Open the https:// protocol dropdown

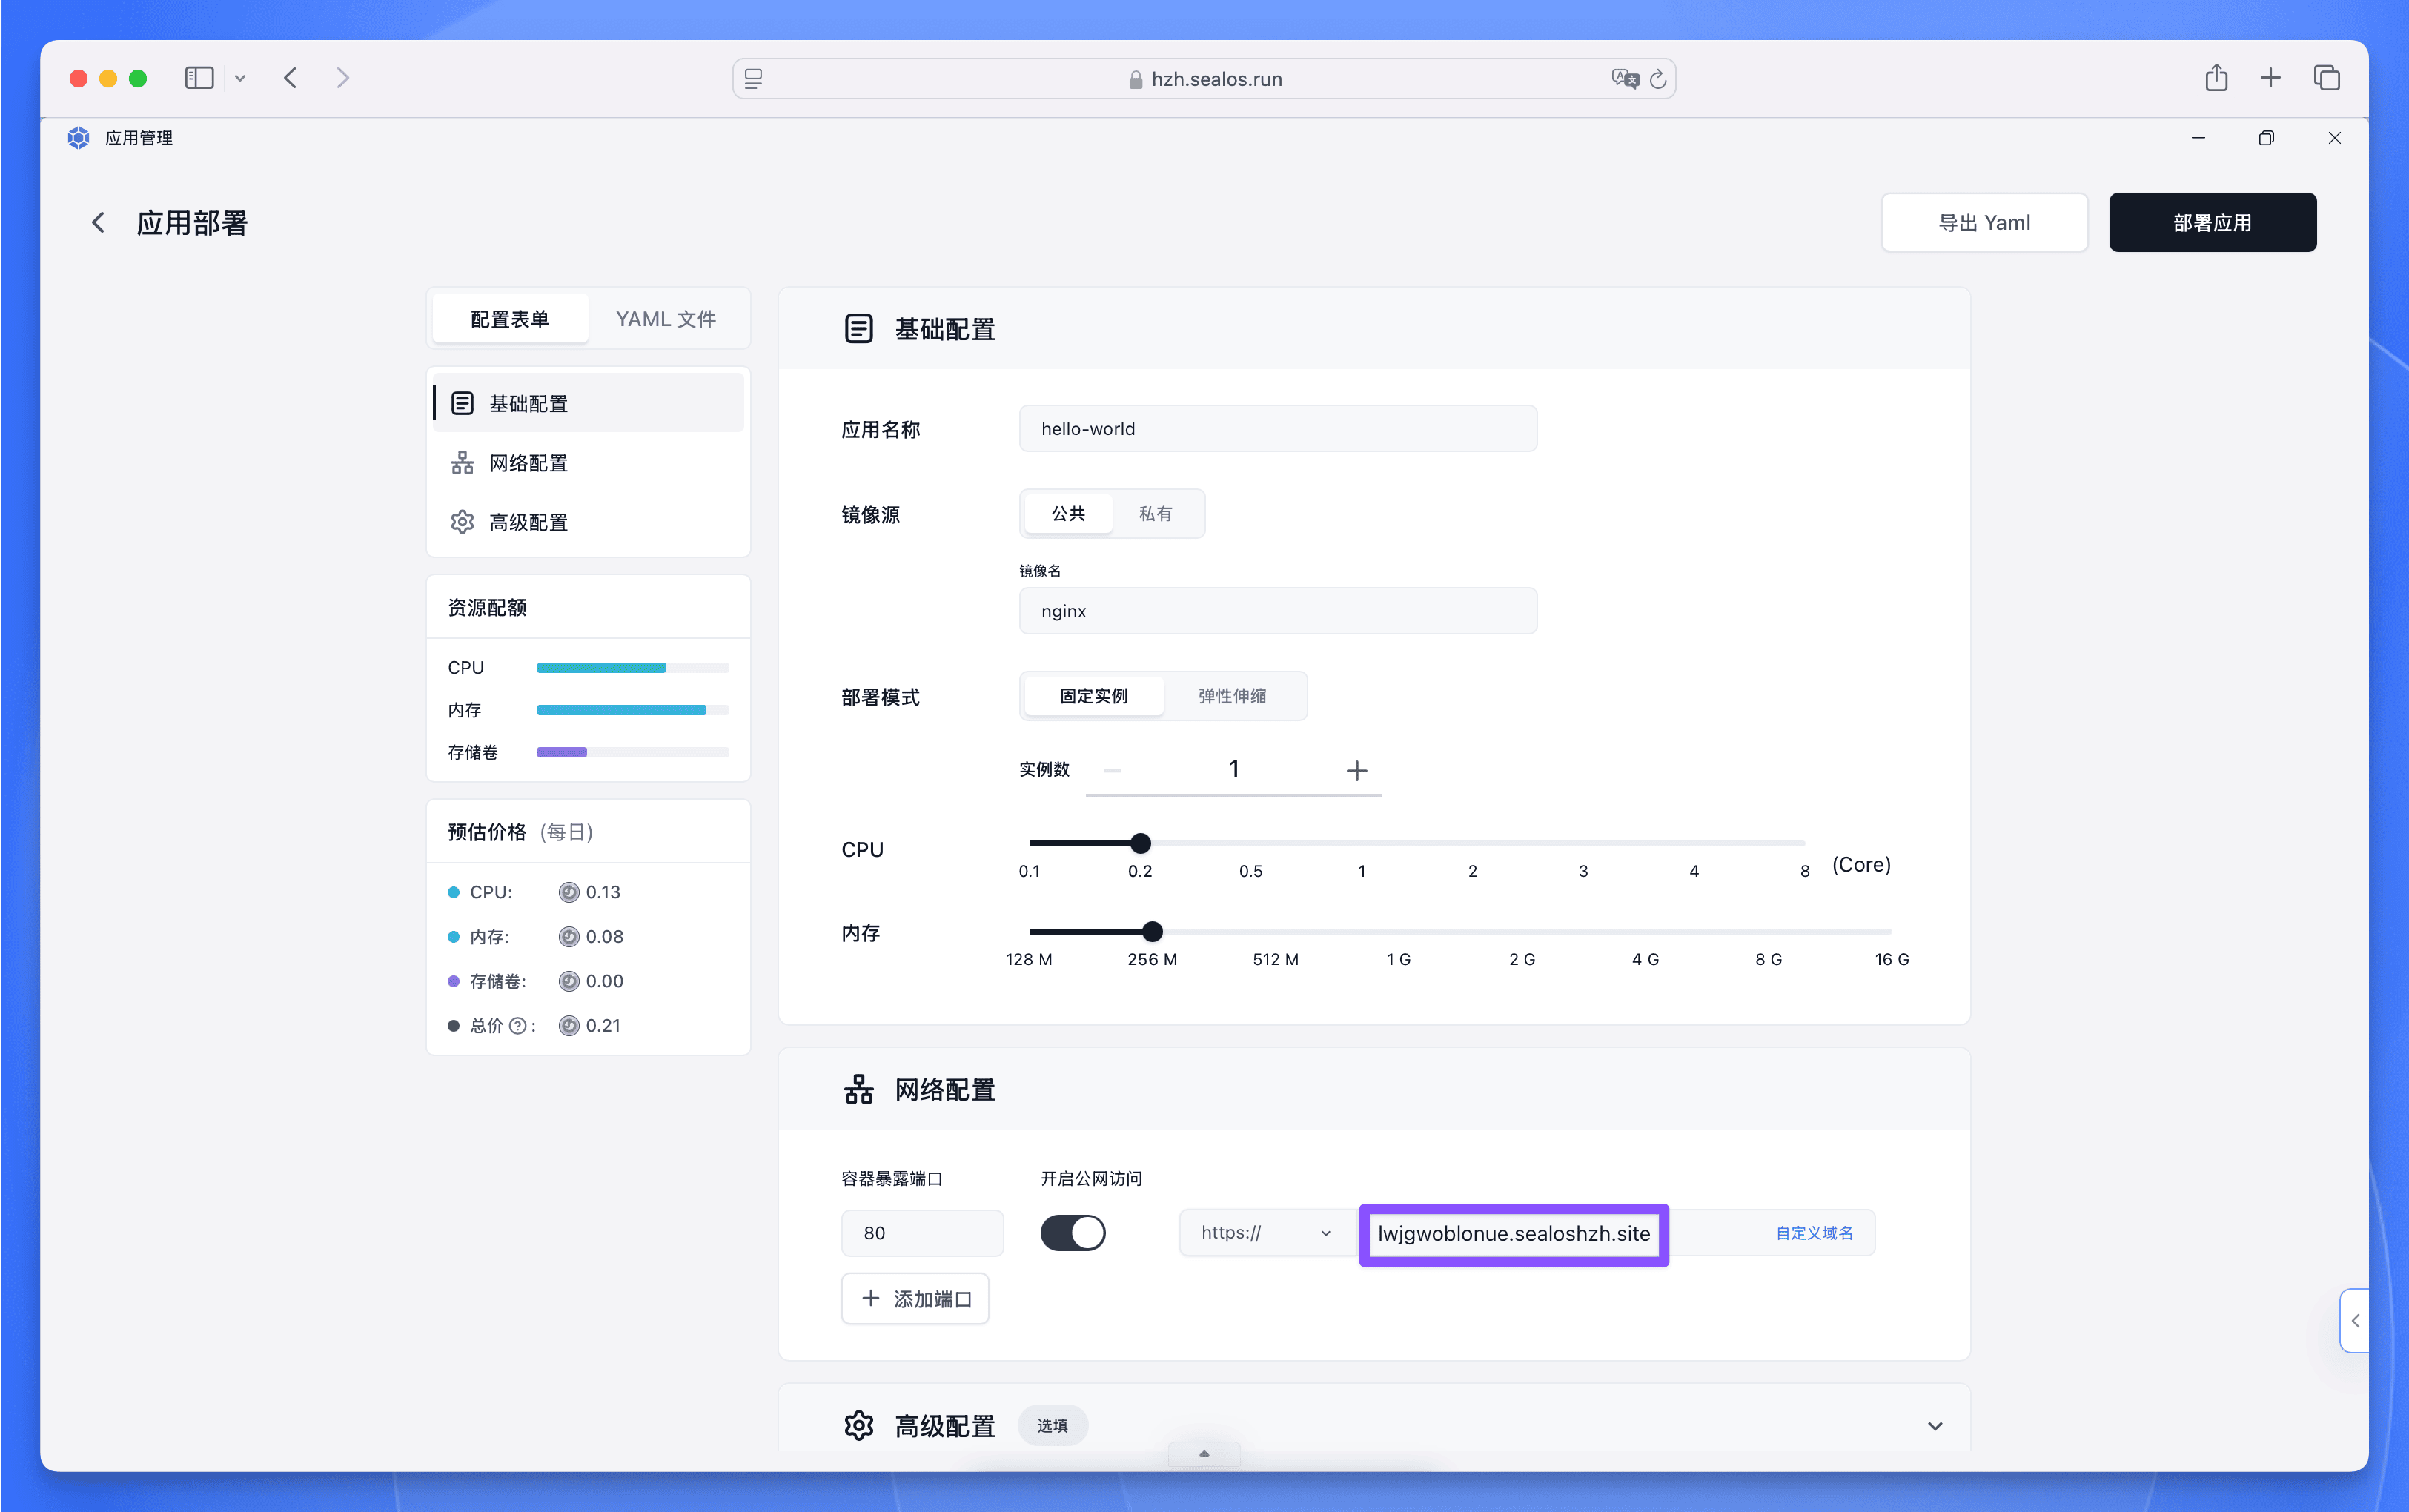tap(1265, 1233)
